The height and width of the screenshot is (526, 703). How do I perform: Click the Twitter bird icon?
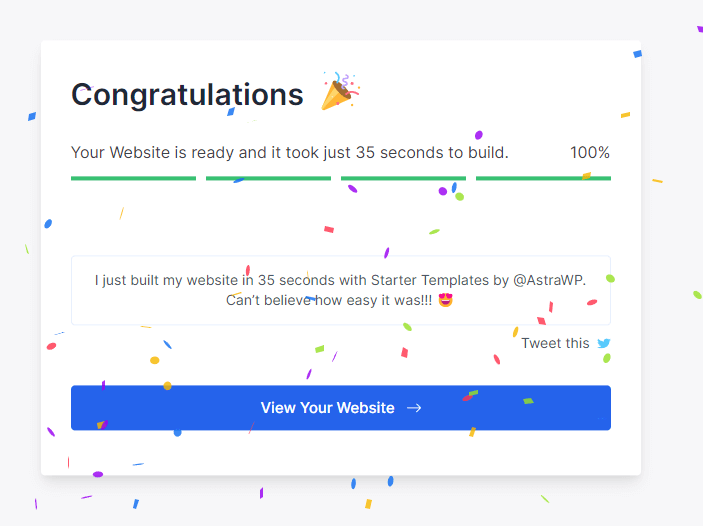pos(604,343)
